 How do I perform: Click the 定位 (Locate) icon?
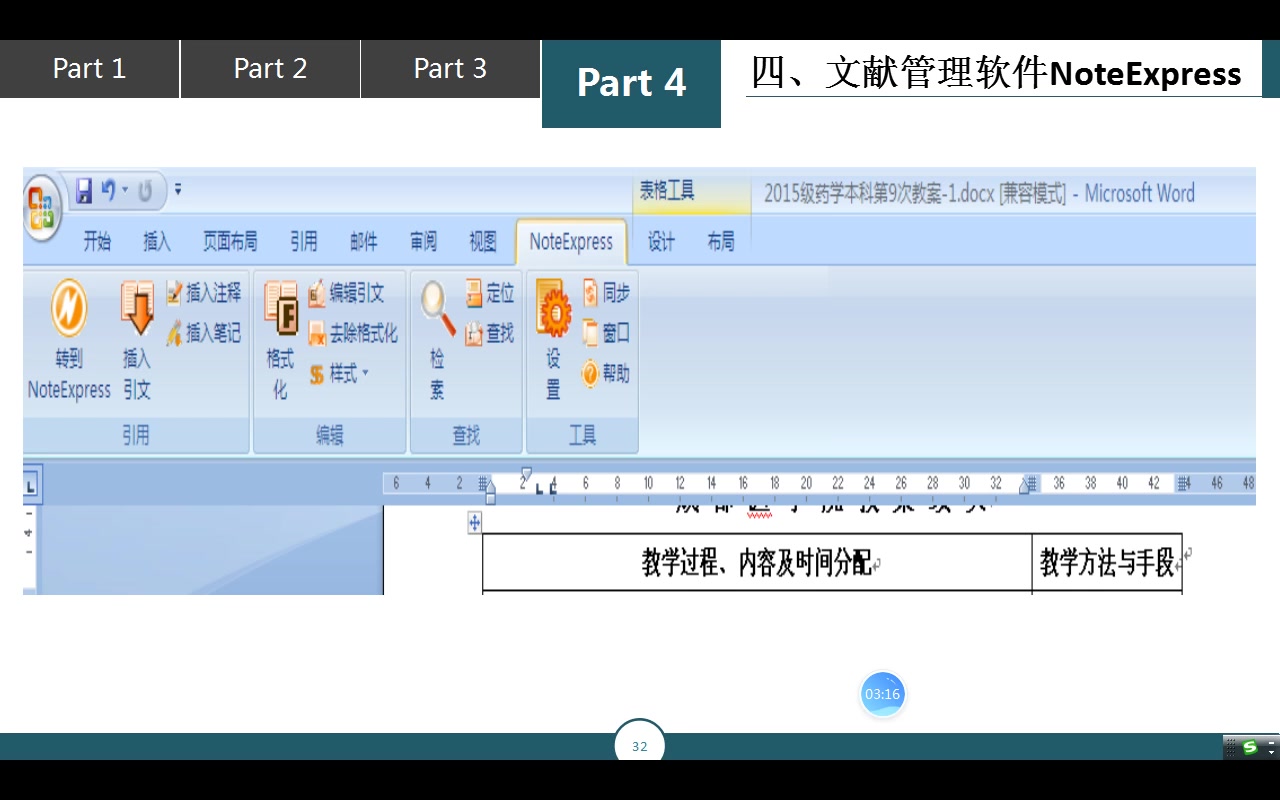pyautogui.click(x=489, y=293)
